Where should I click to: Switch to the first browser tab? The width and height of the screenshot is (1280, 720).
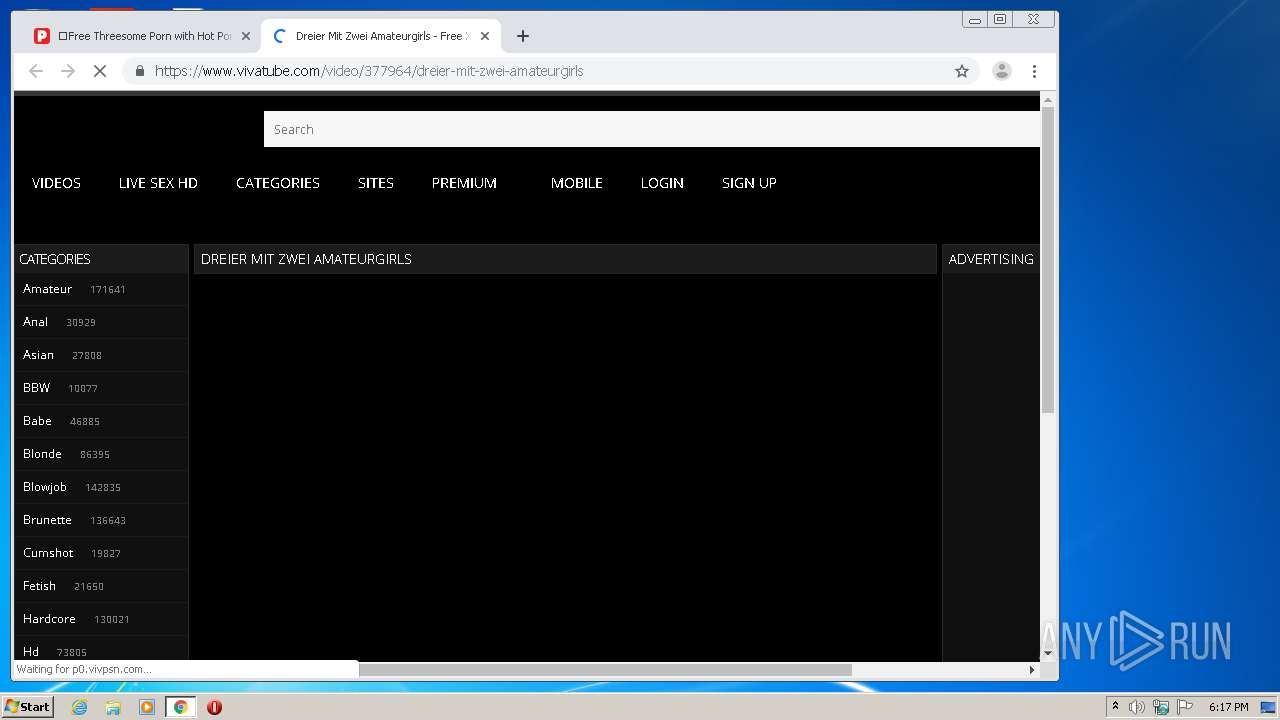click(141, 36)
